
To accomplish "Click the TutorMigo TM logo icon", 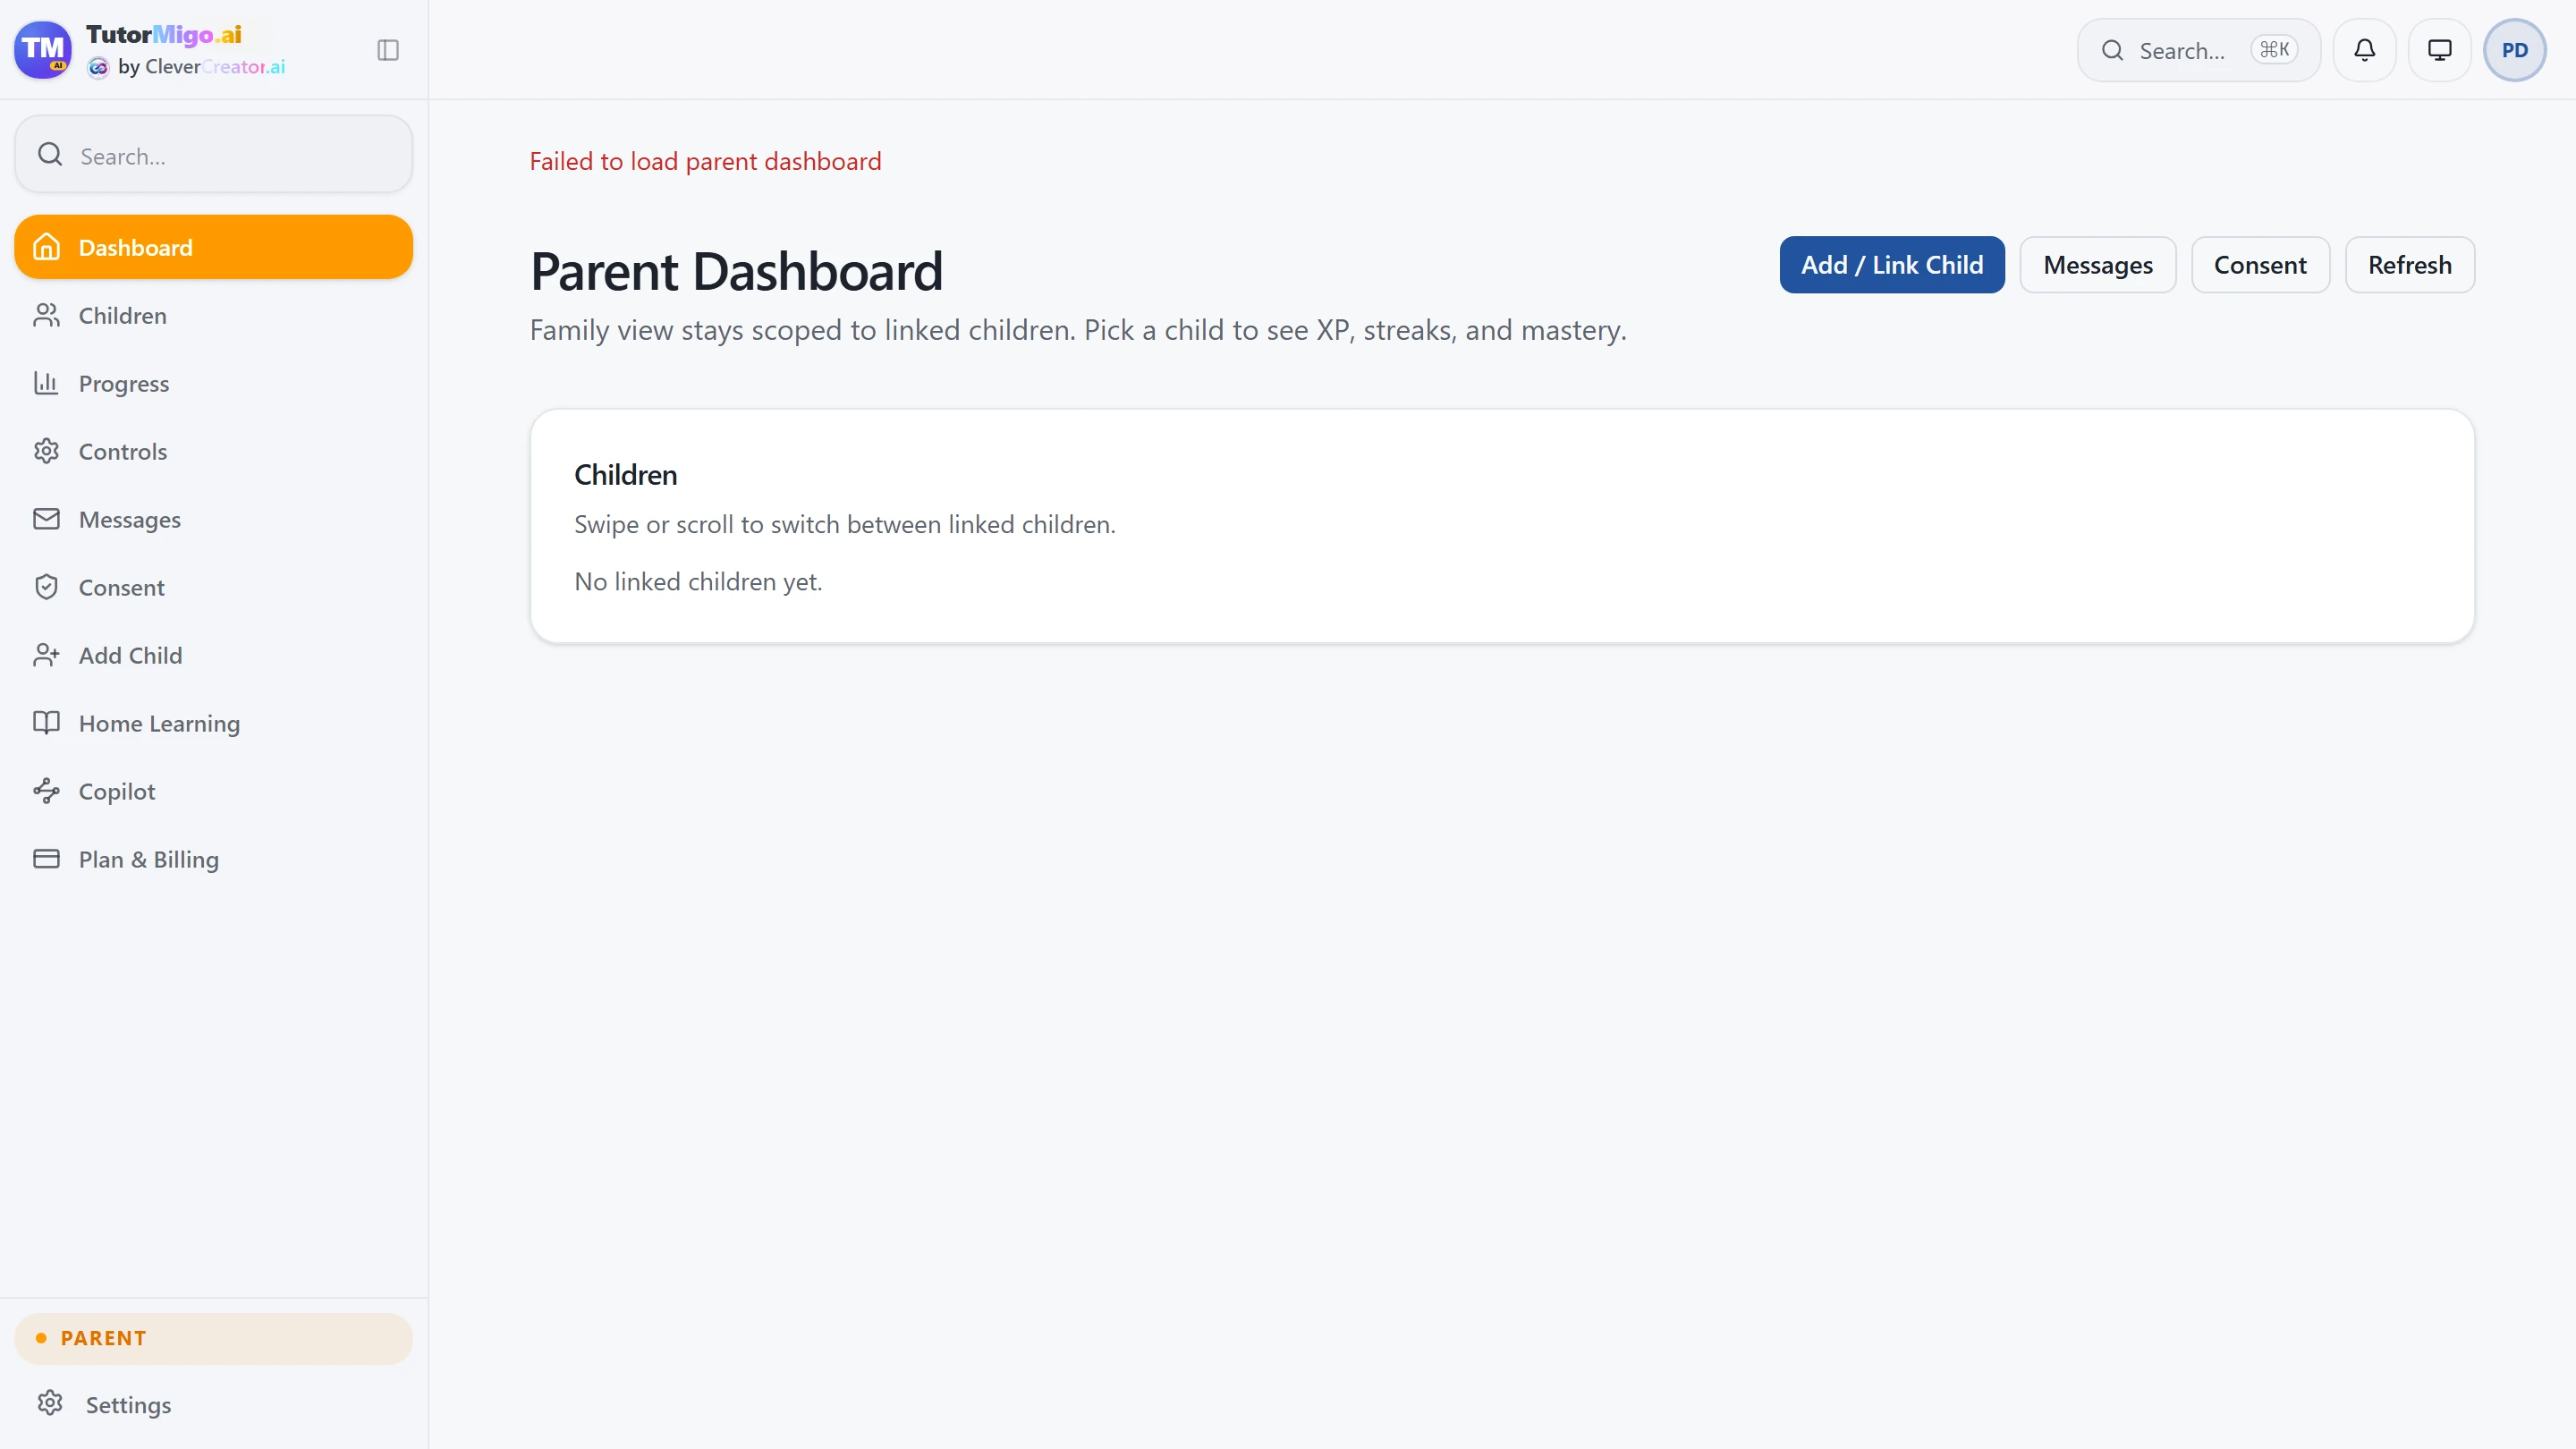I will [43, 49].
